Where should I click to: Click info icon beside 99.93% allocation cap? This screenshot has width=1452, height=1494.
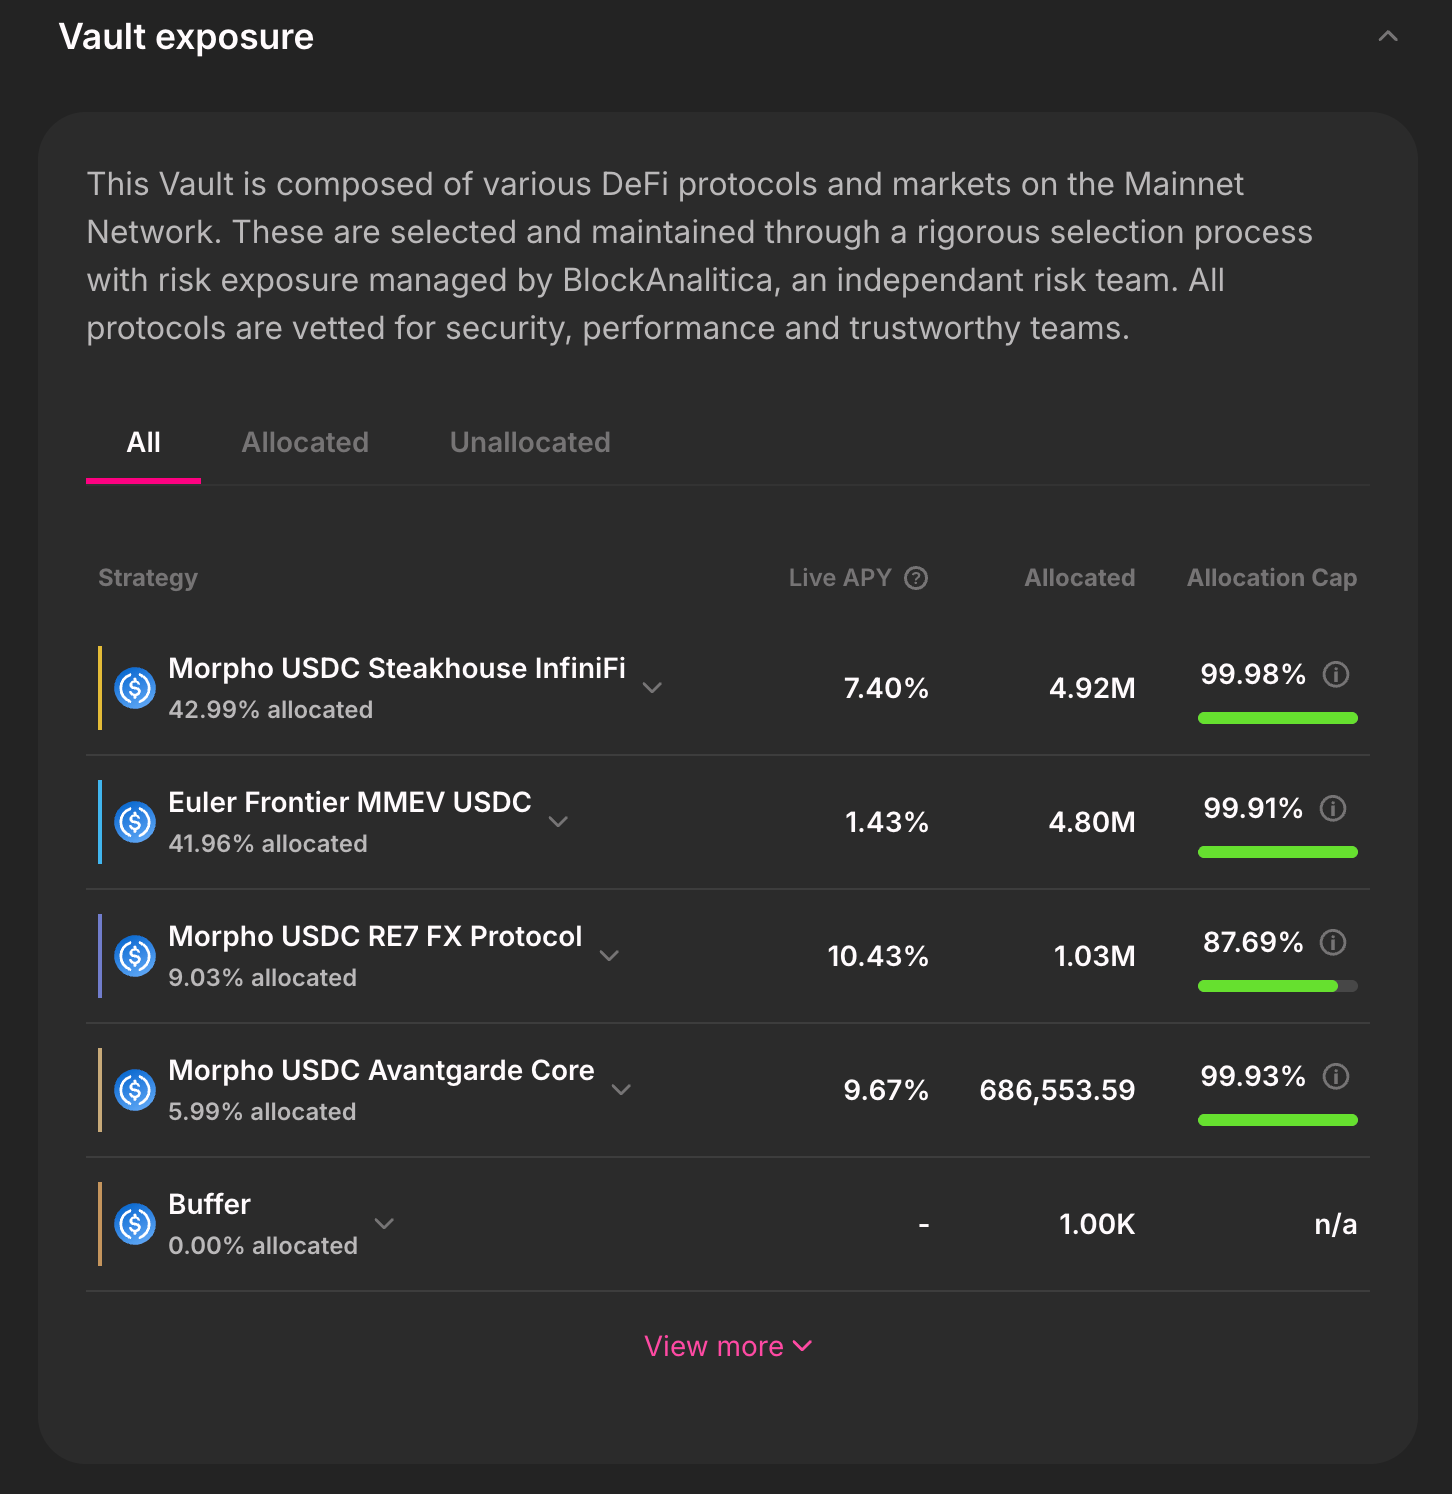(1336, 1076)
